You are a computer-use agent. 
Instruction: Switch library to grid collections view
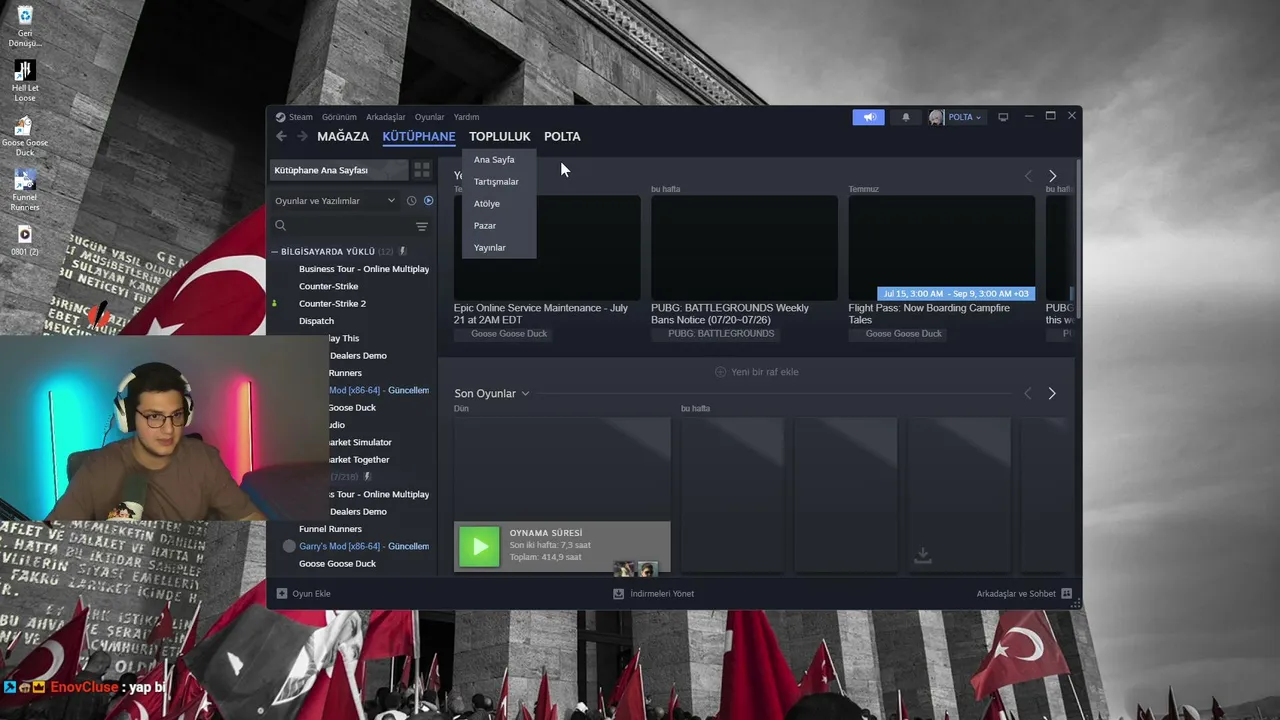click(x=422, y=170)
